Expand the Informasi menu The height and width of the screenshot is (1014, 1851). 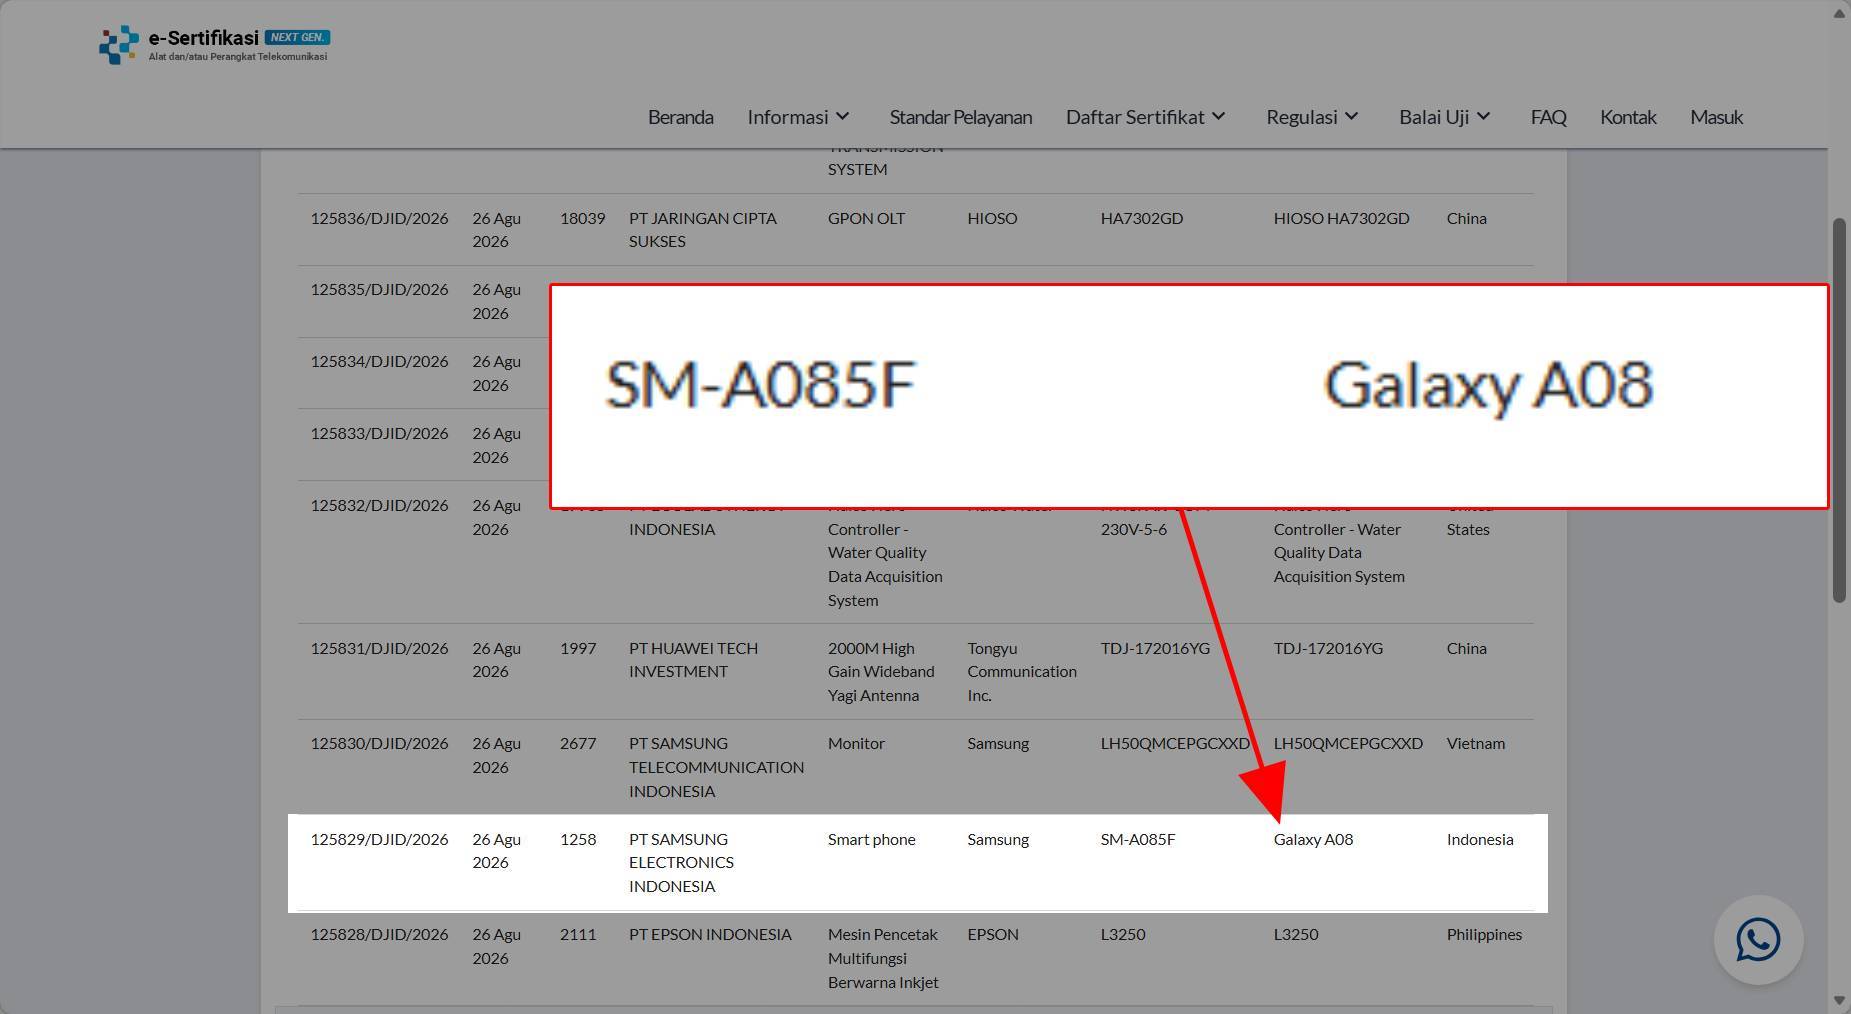[x=799, y=117]
